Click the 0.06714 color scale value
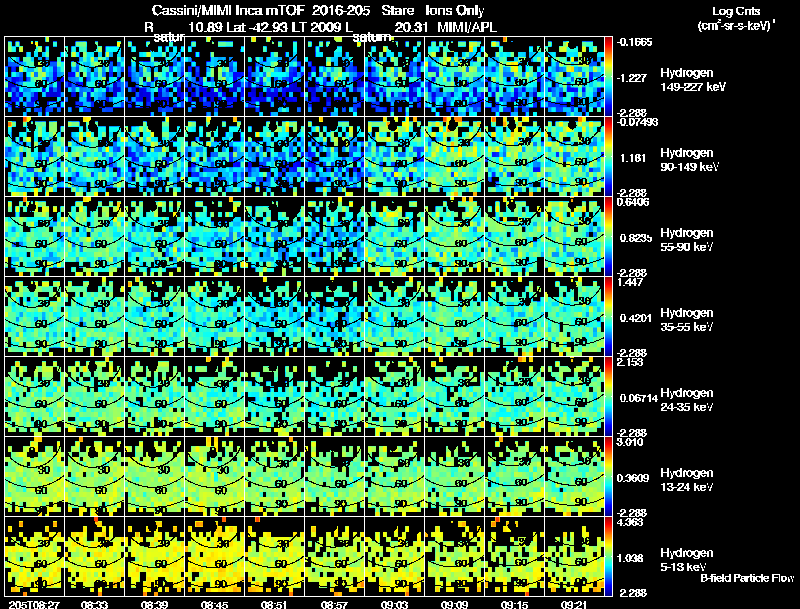 (x=638, y=398)
